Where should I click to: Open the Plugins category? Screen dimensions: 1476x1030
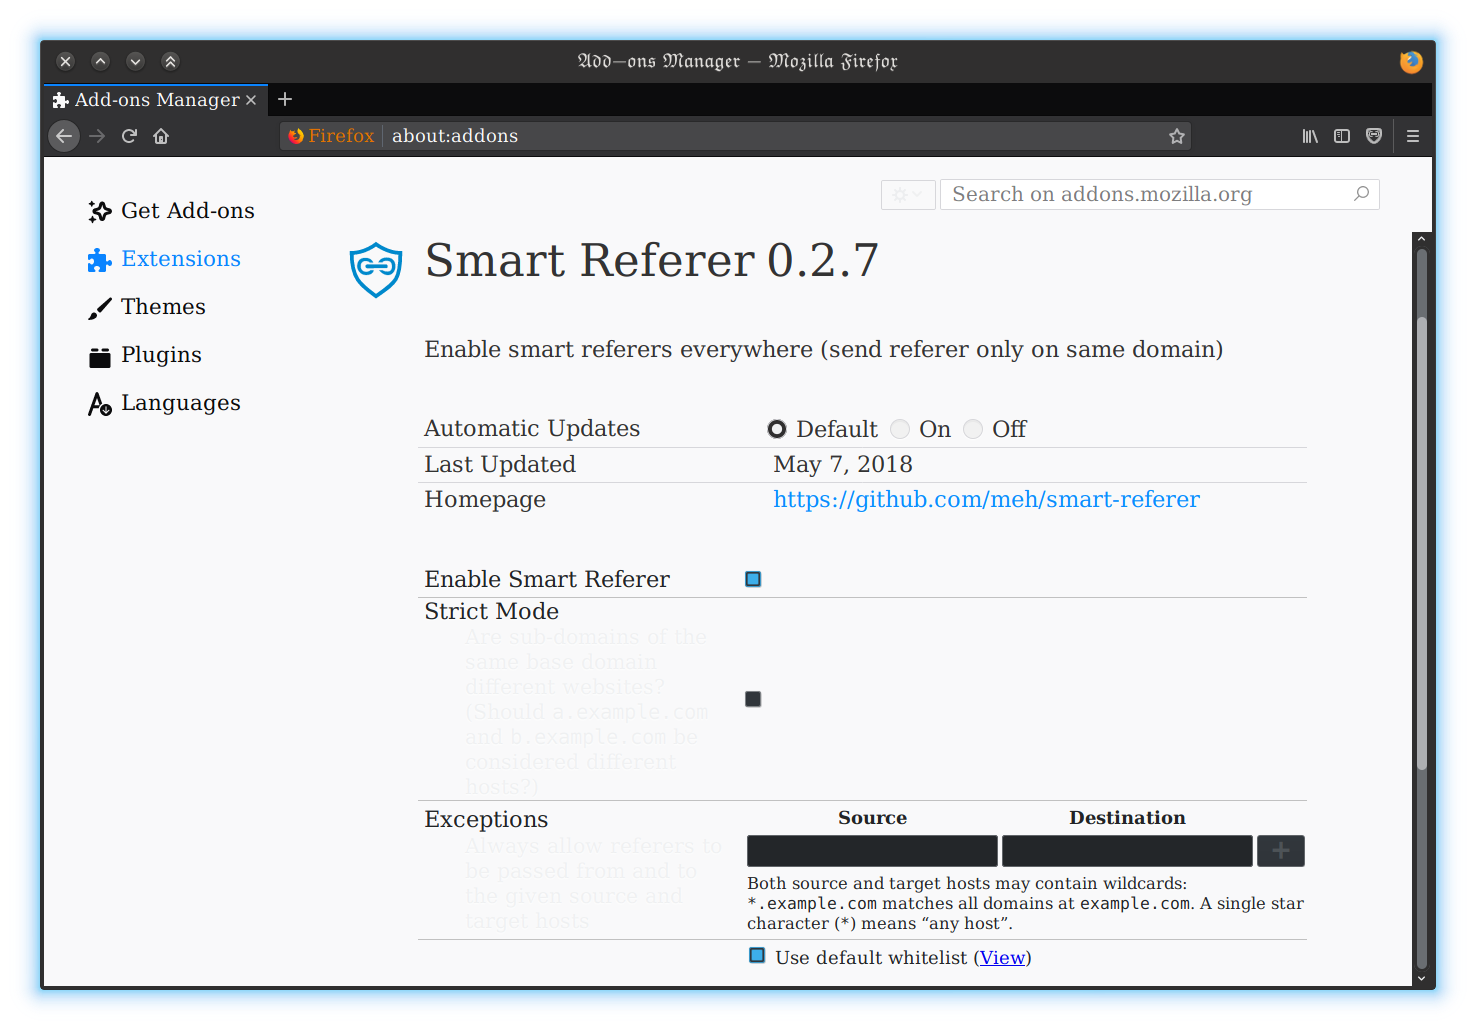click(x=161, y=355)
